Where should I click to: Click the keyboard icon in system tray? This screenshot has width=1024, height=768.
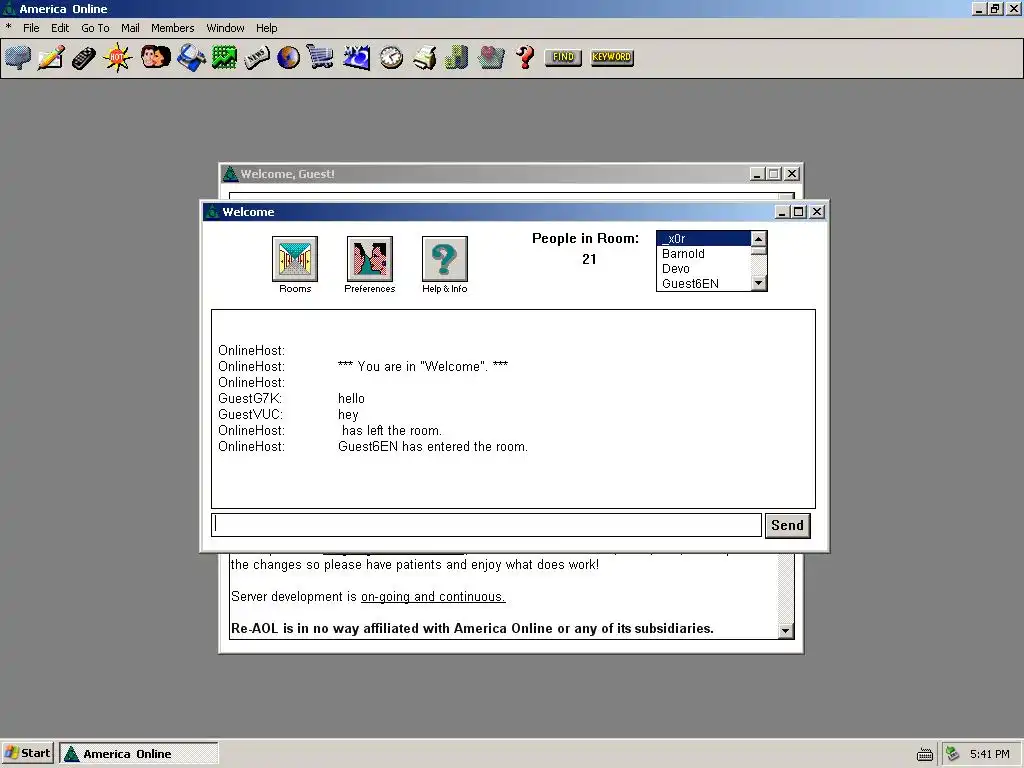[x=925, y=754]
